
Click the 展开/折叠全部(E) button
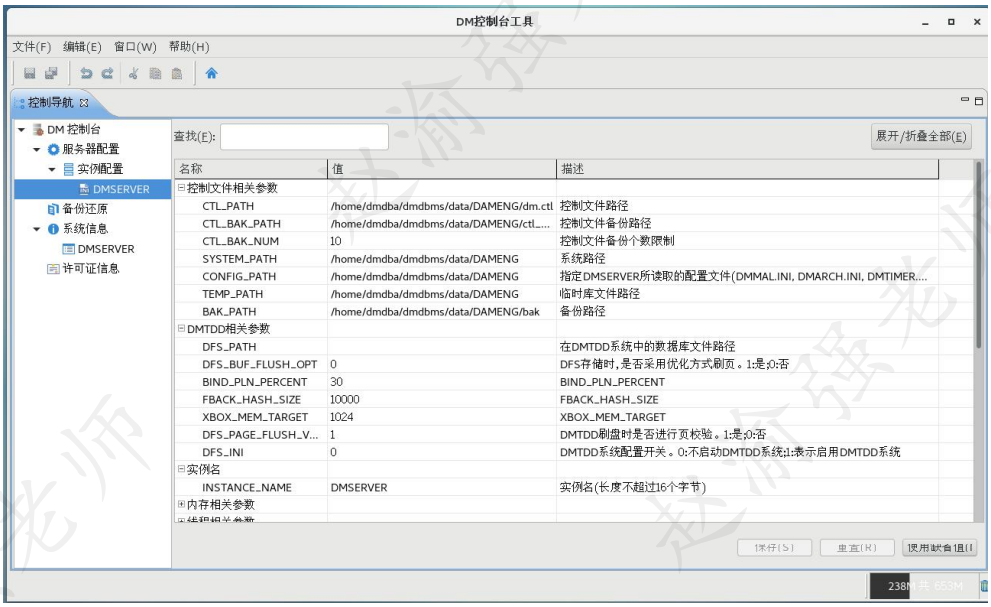coord(921,137)
